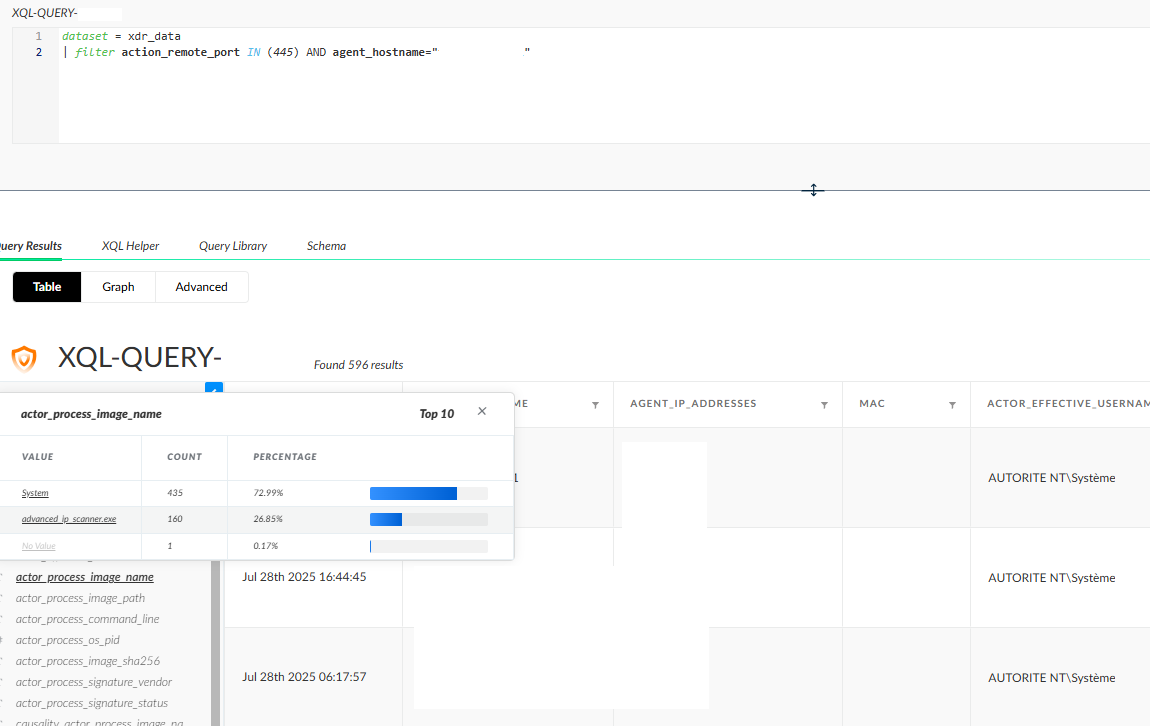The image size is (1150, 726).
Task: Click advanced_ip_scanner.exe value link
Action: (69, 520)
